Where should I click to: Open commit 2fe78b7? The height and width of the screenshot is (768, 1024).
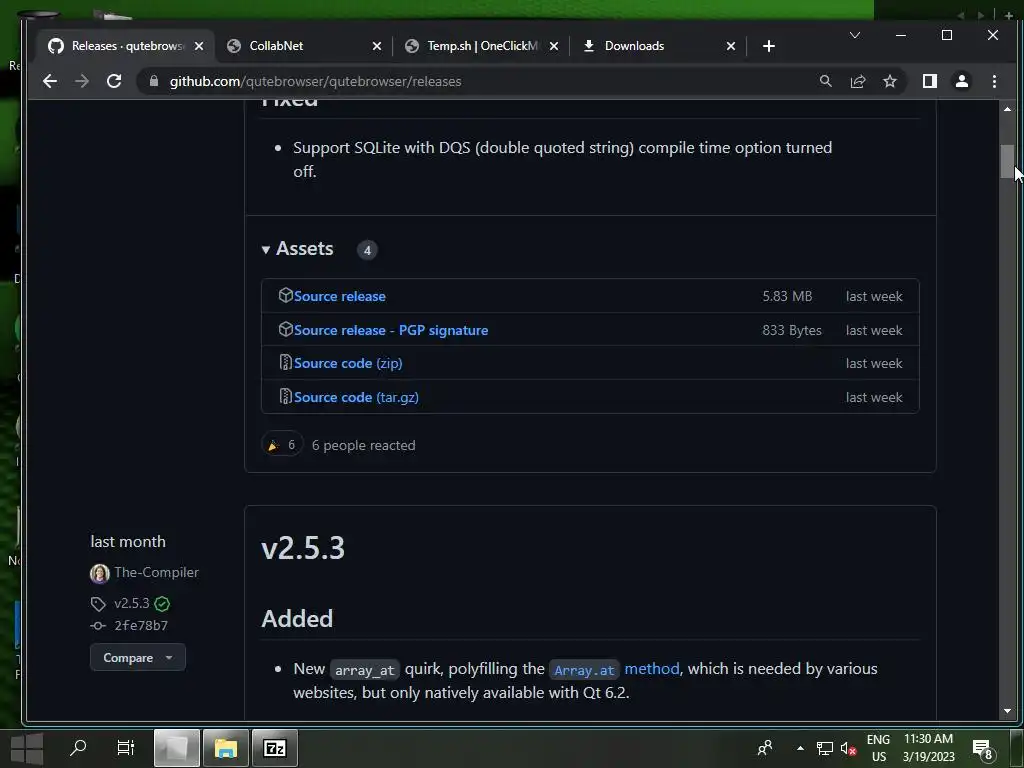[x=141, y=625]
